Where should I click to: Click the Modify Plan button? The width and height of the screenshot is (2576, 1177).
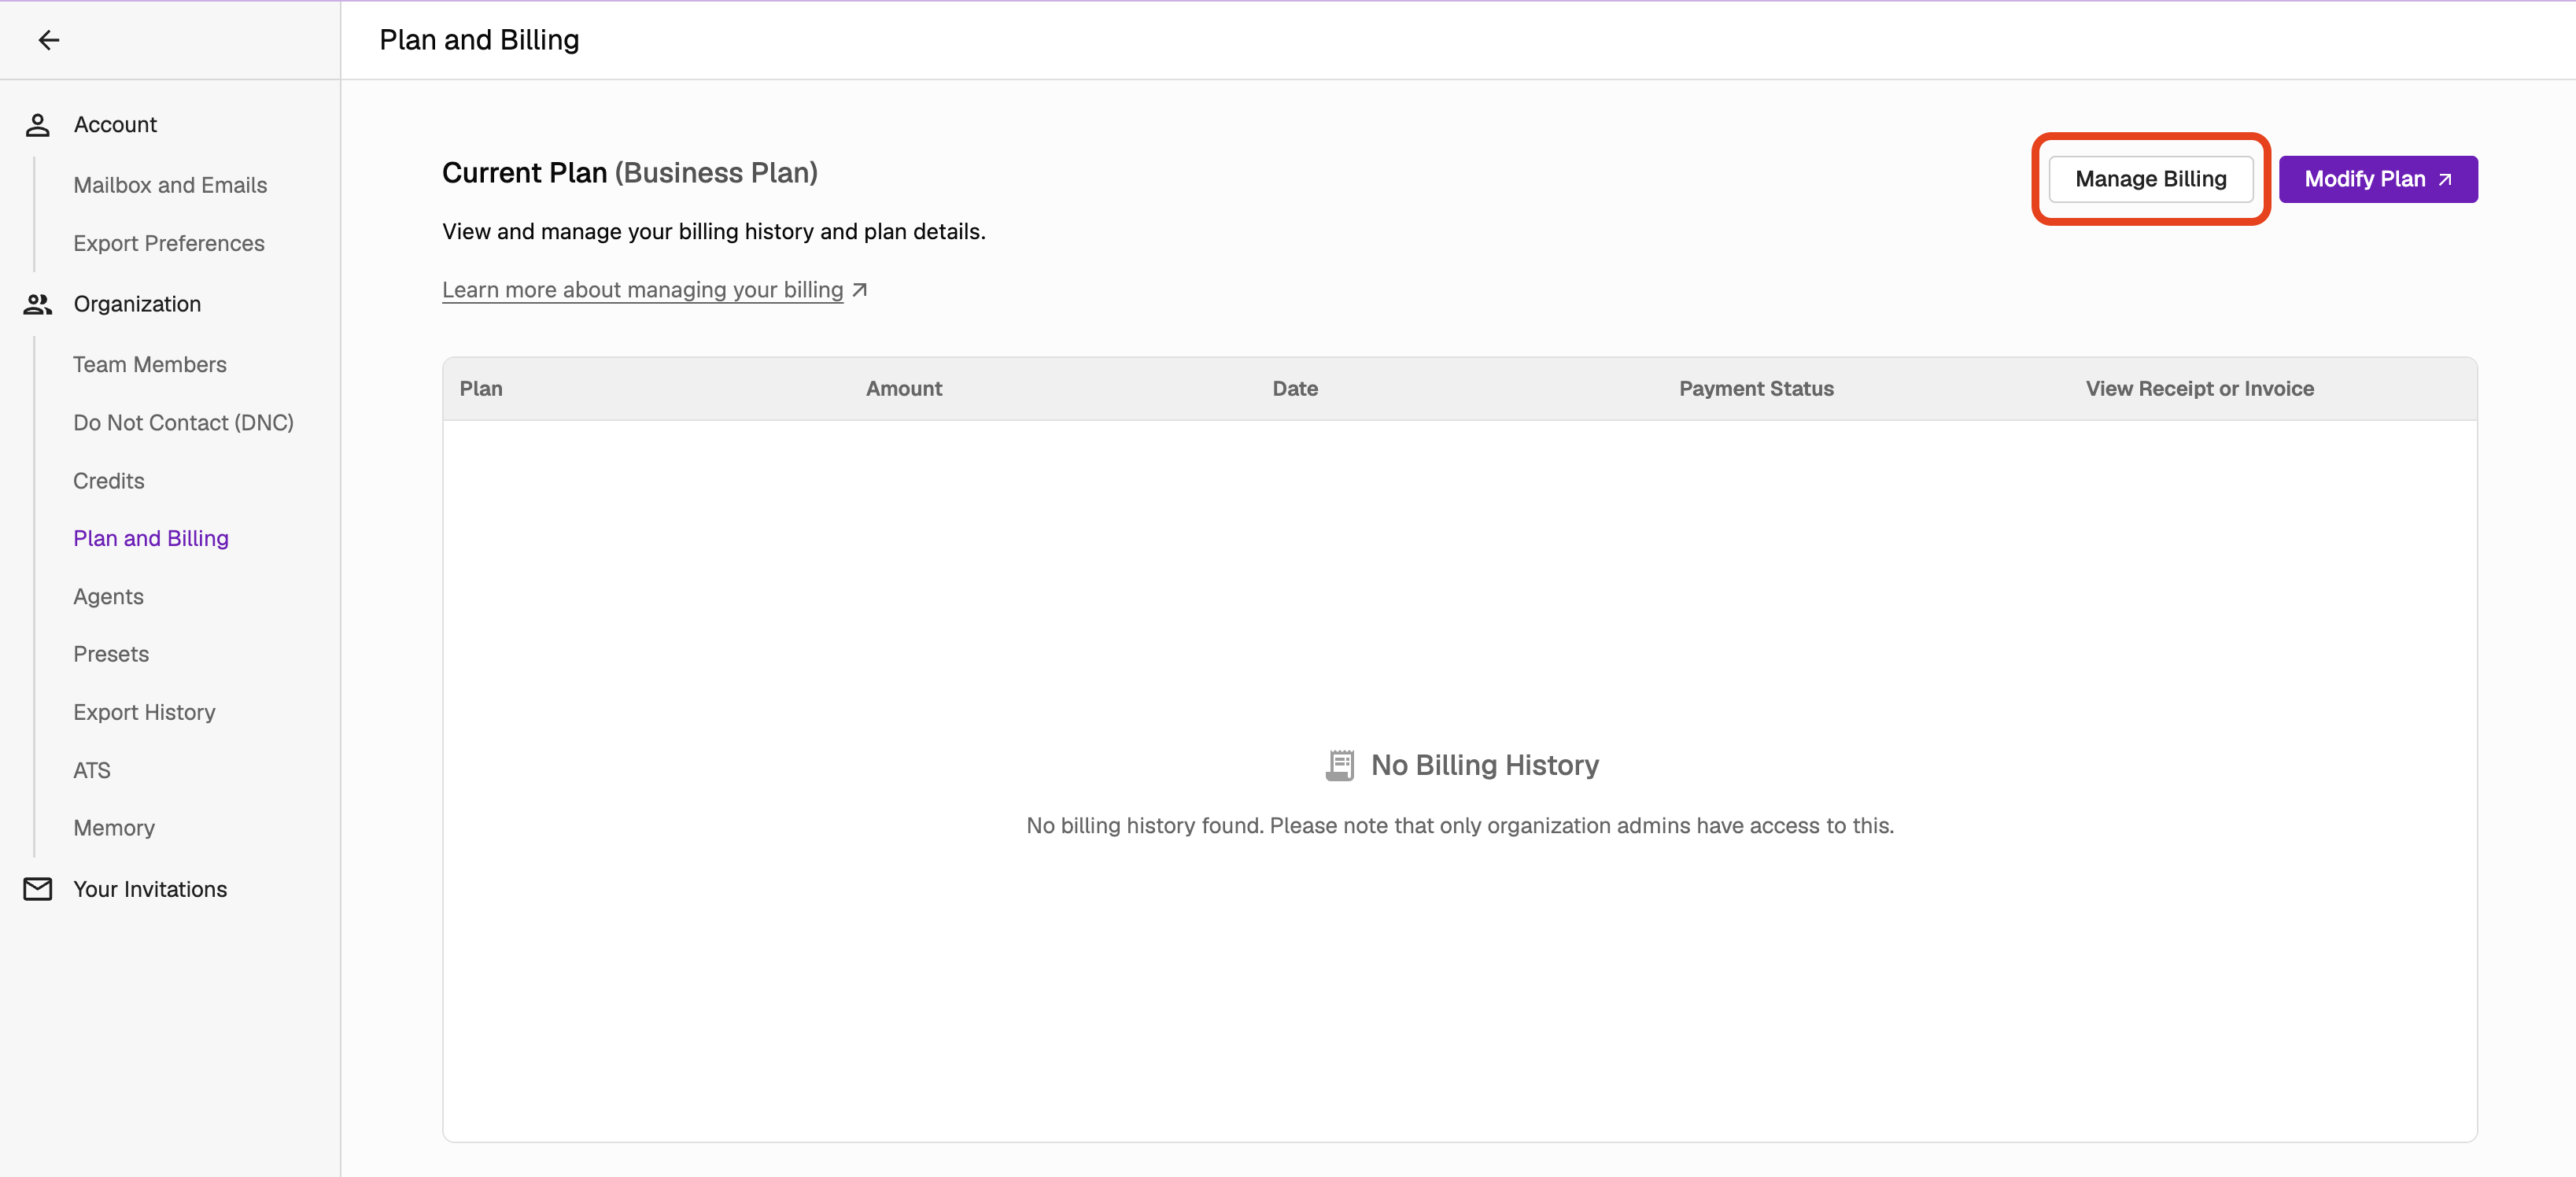(2377, 179)
